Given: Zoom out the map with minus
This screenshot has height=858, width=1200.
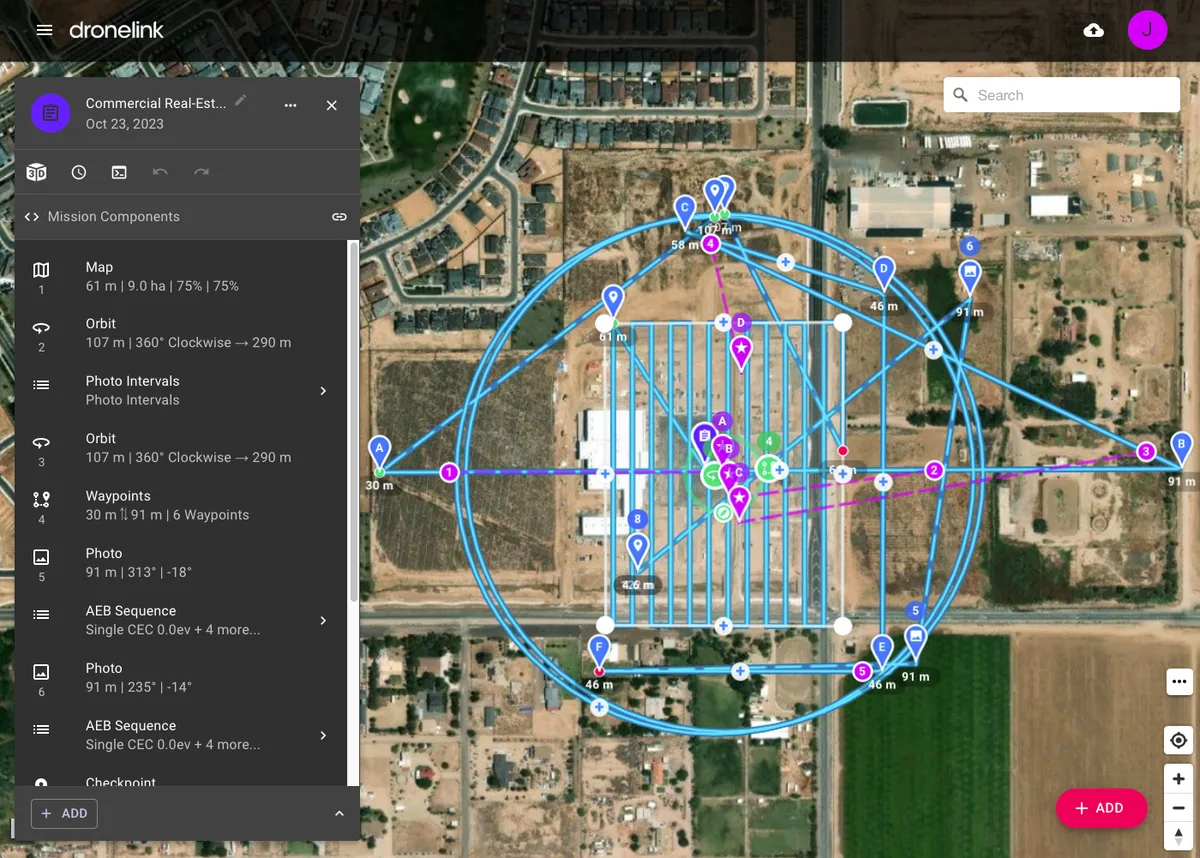Looking at the screenshot, I should tap(1179, 807).
